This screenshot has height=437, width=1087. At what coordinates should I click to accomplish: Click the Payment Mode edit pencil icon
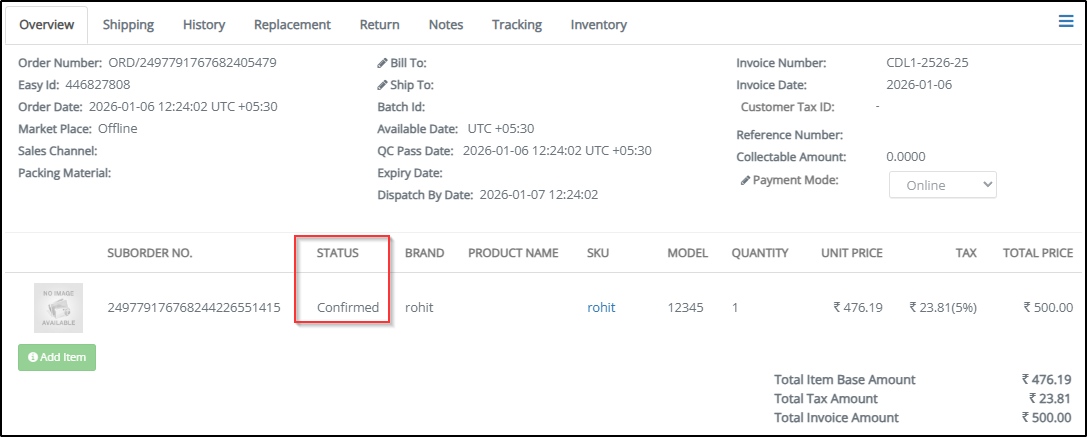coord(745,180)
